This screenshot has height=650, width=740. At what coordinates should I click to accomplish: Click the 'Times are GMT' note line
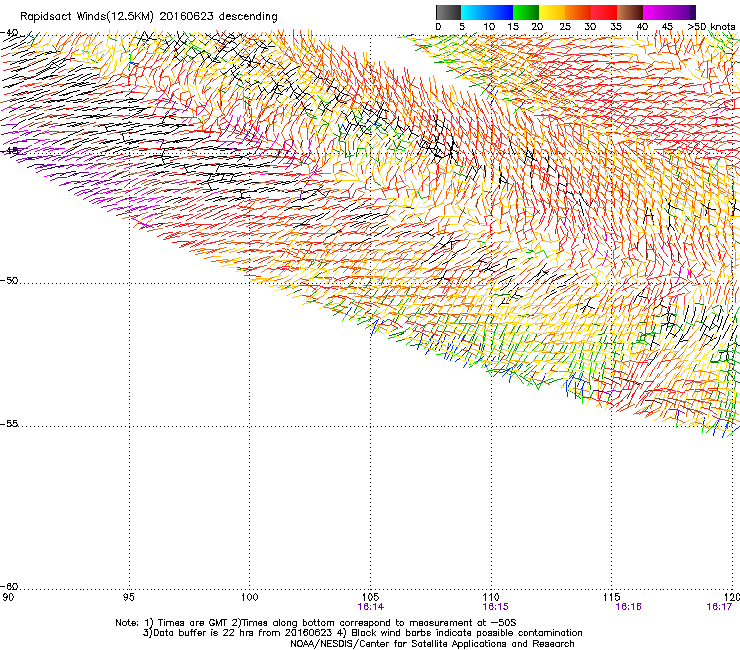(316, 623)
